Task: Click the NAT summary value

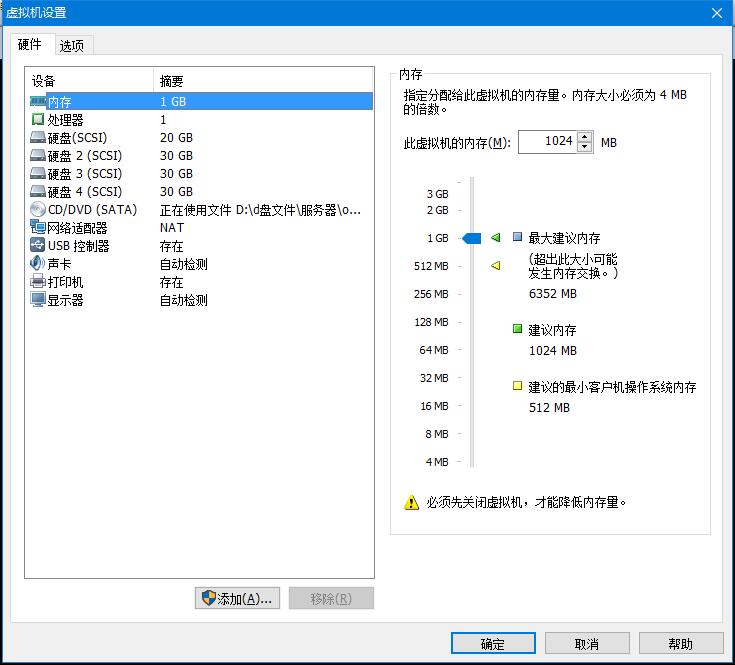Action: coord(172,228)
